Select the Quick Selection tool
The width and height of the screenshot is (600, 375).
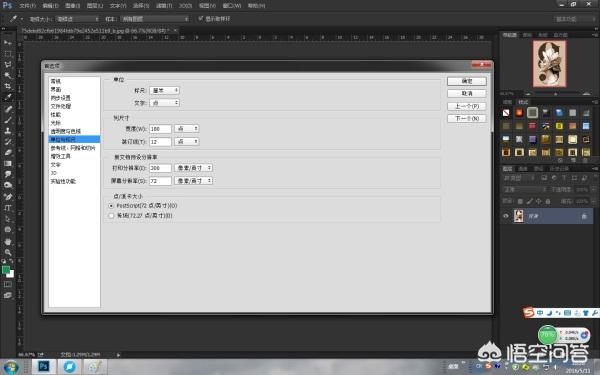pyautogui.click(x=8, y=75)
